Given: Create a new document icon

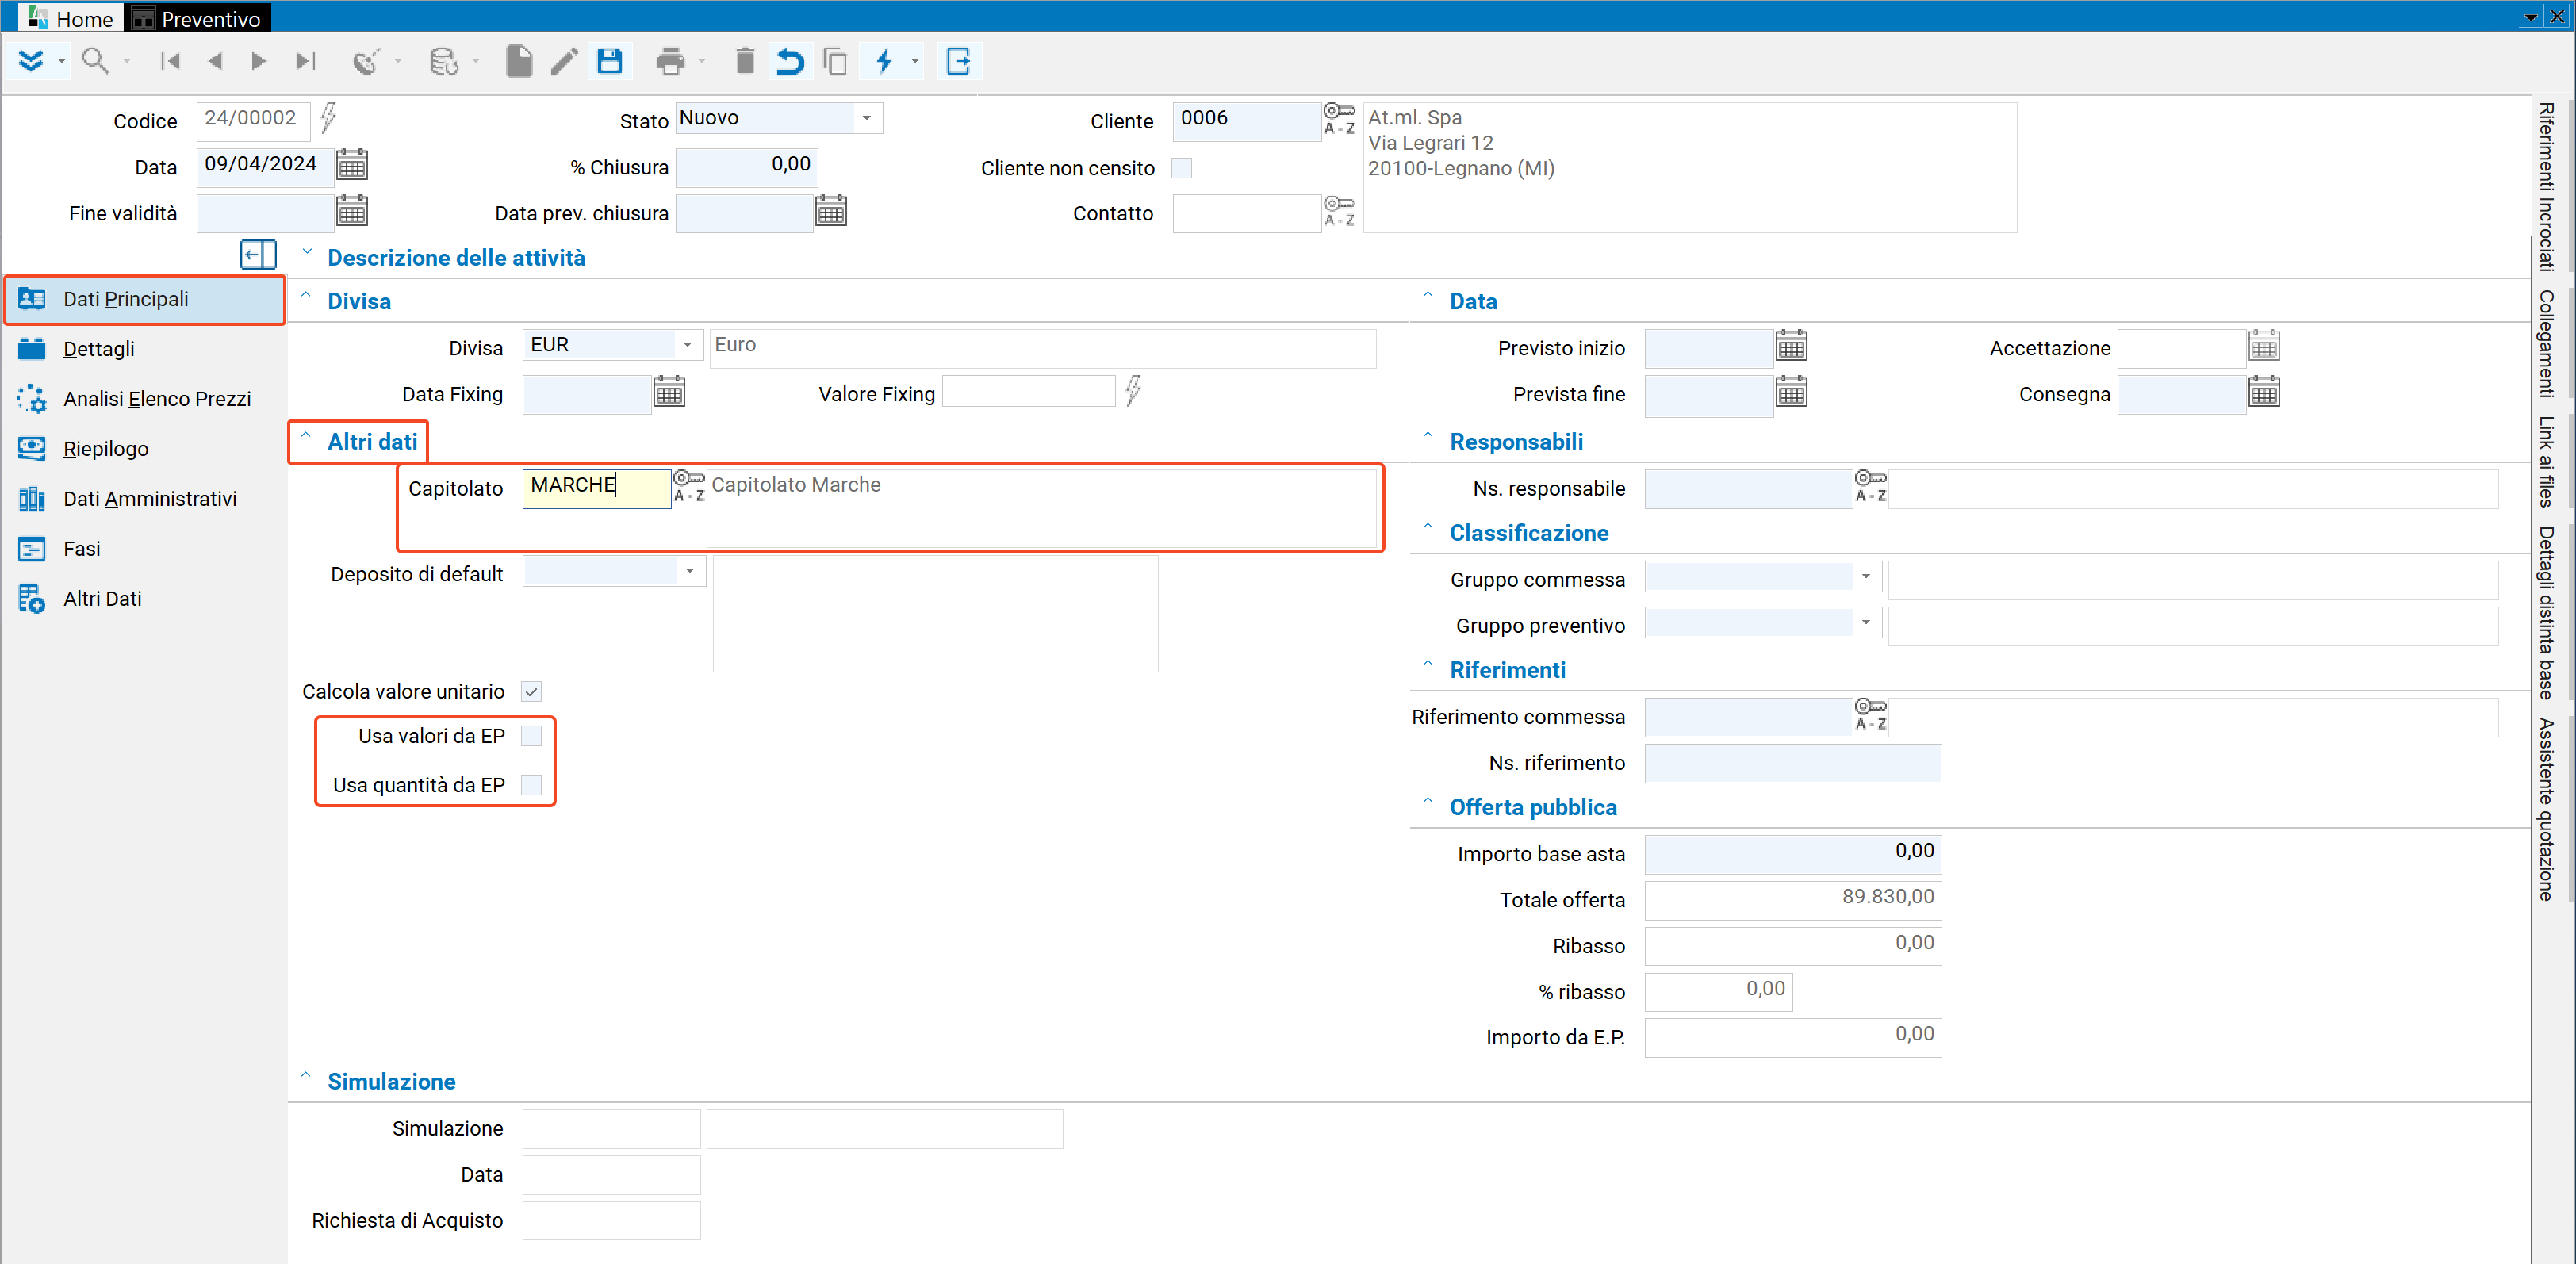Looking at the screenshot, I should [518, 61].
